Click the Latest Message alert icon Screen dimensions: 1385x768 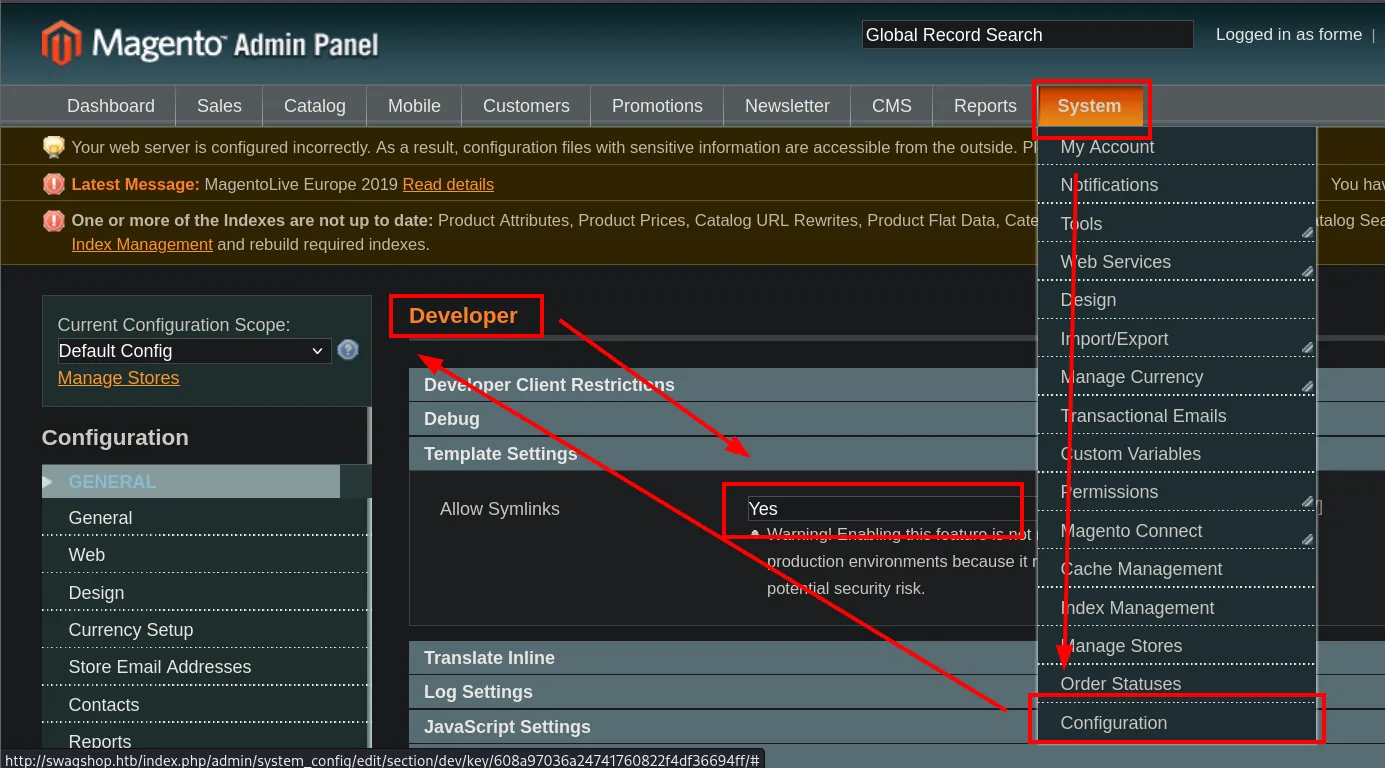[x=54, y=184]
